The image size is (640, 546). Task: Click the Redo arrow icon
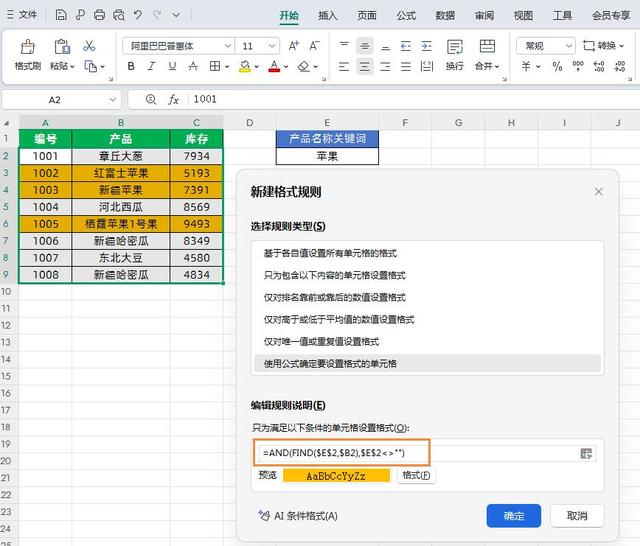tap(157, 15)
